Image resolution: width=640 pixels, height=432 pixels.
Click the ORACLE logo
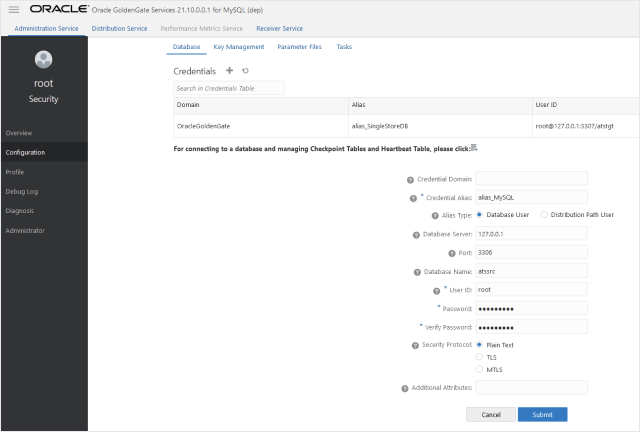(x=59, y=9)
